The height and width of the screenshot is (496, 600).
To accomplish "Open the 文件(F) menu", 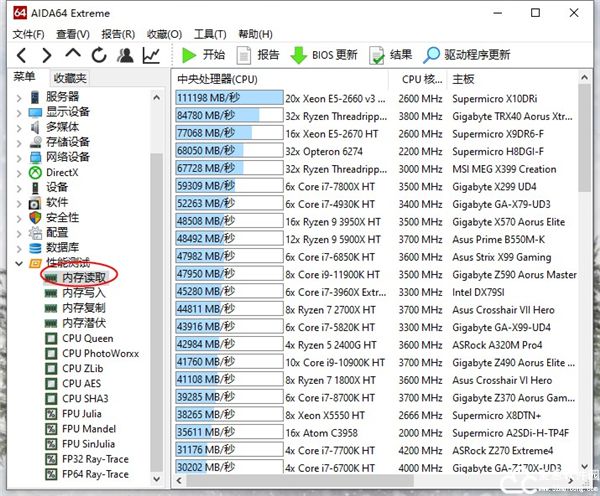I will coord(29,34).
